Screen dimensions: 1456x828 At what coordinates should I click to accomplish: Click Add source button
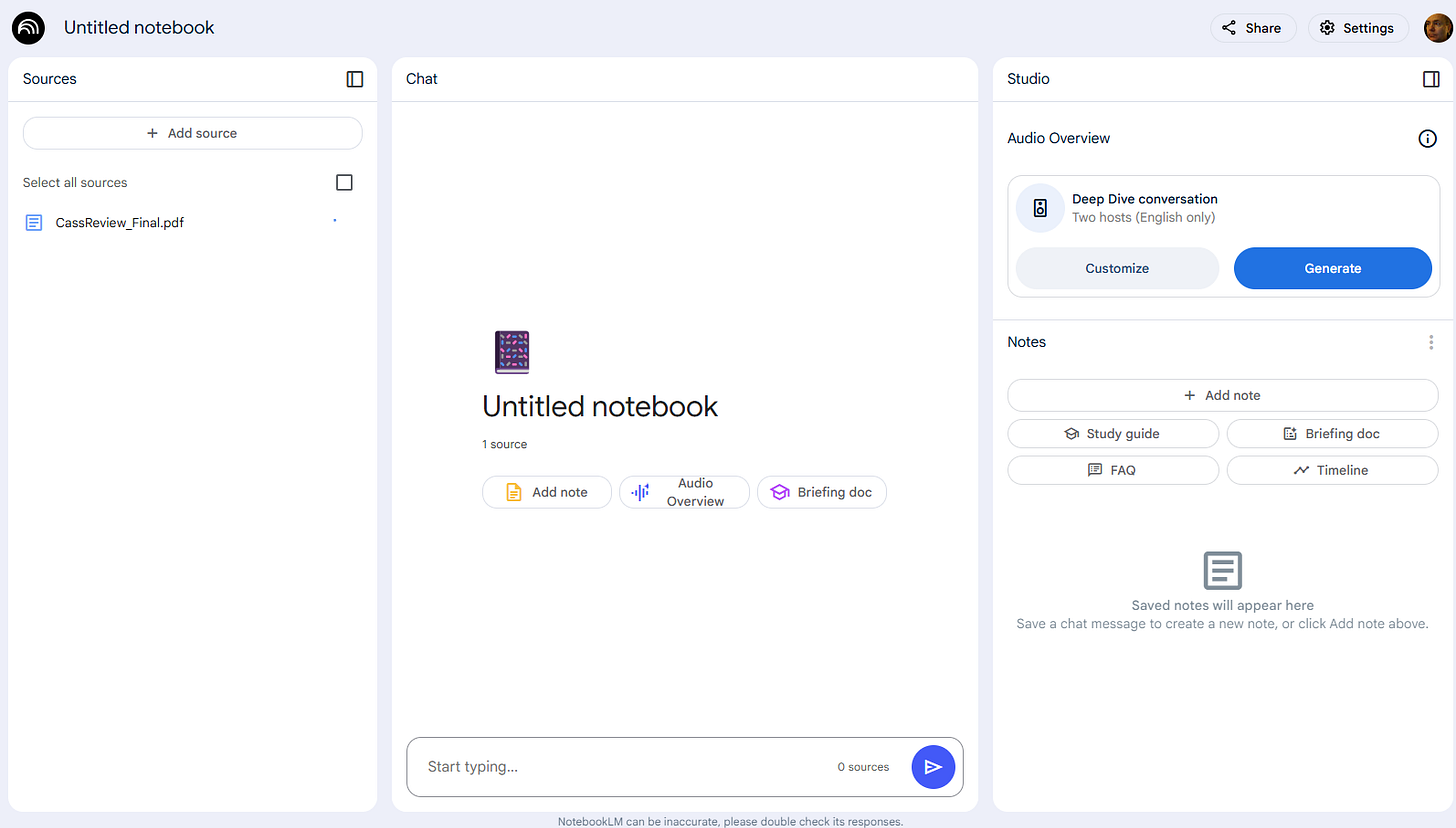click(192, 133)
